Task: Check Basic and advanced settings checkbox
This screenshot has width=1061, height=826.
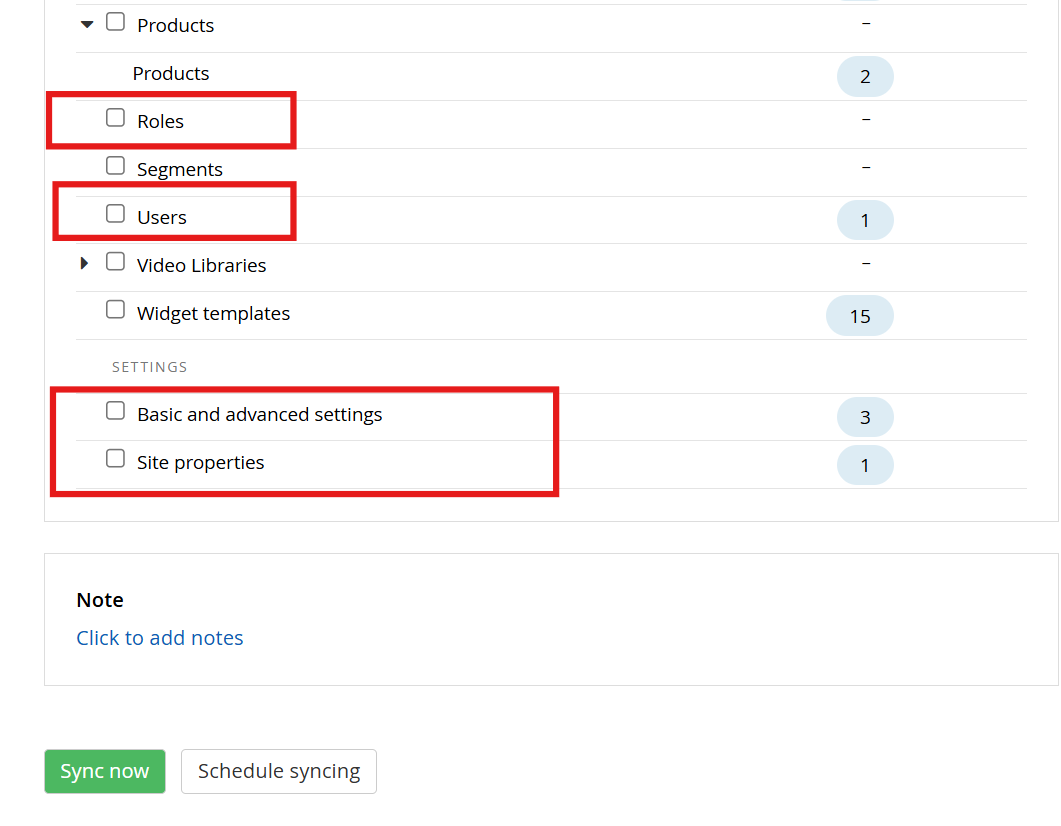Action: coord(116,411)
